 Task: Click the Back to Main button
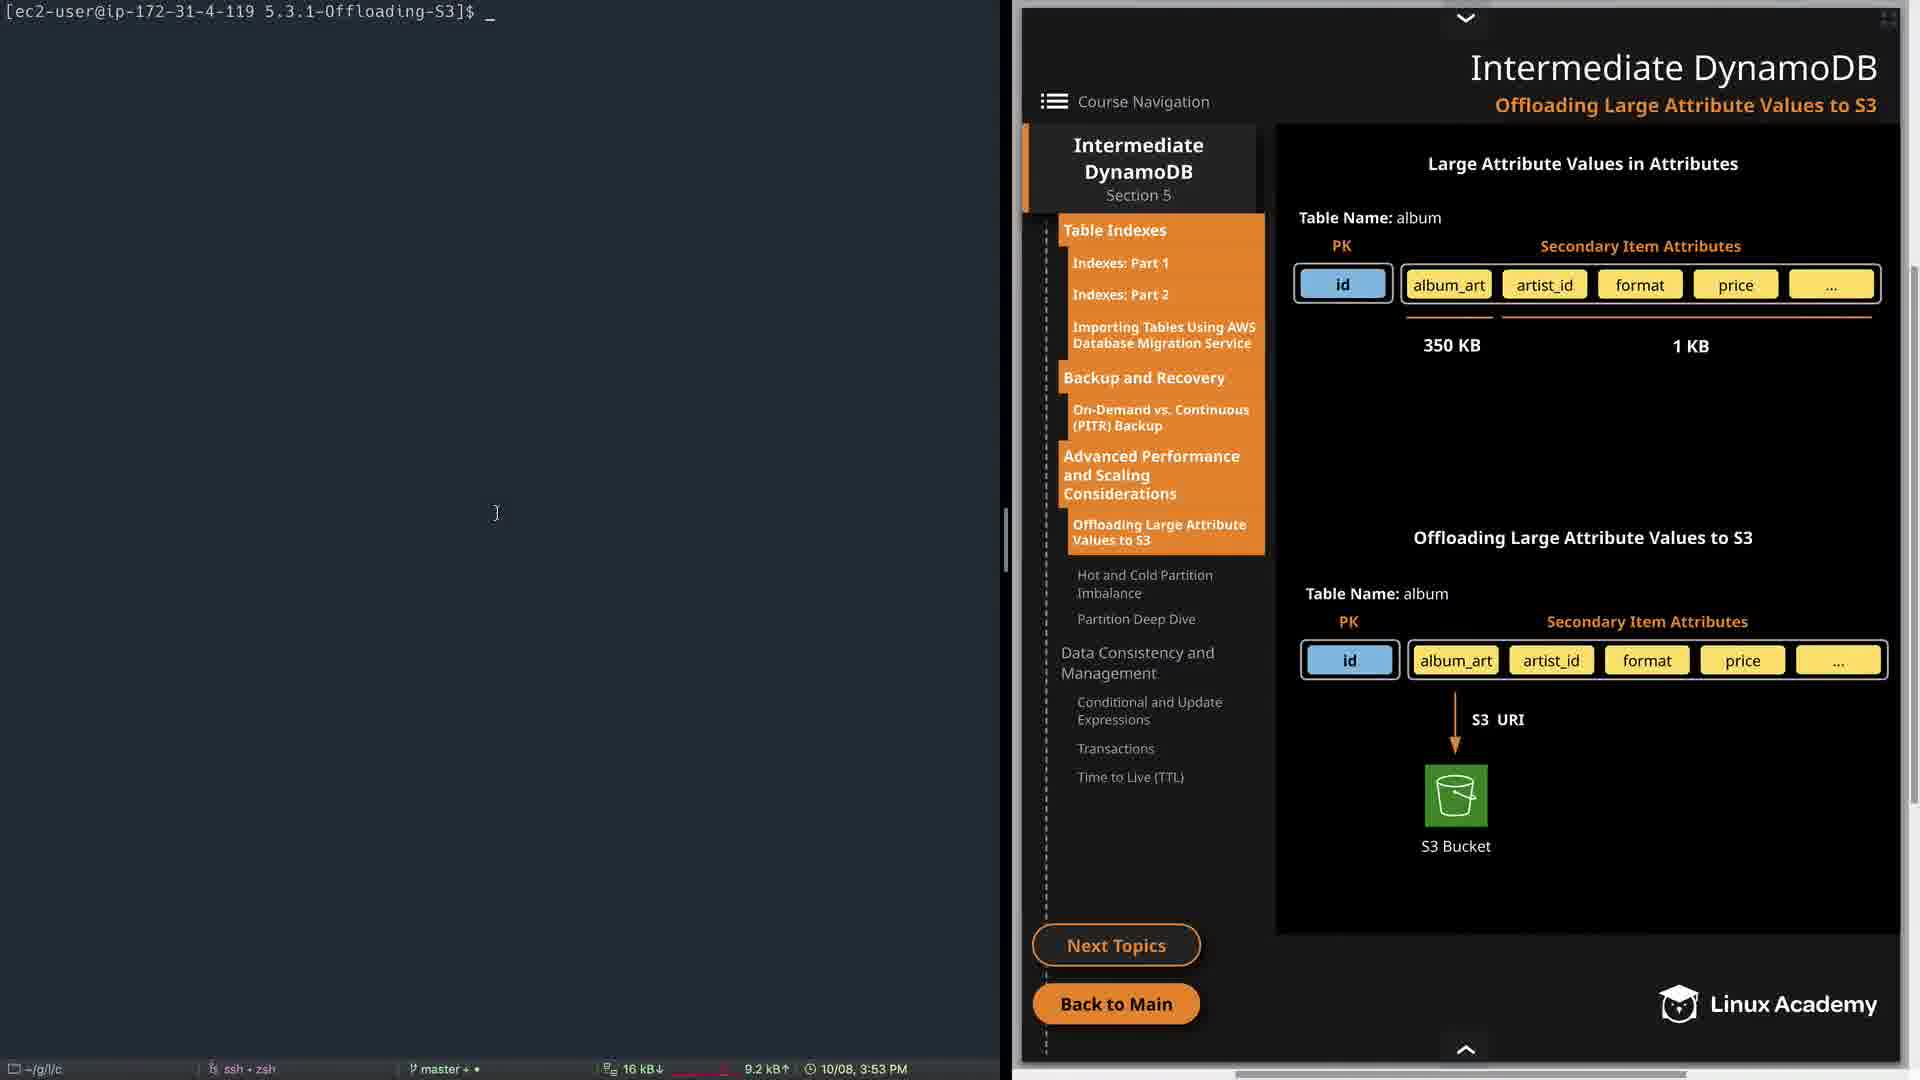point(1116,1004)
